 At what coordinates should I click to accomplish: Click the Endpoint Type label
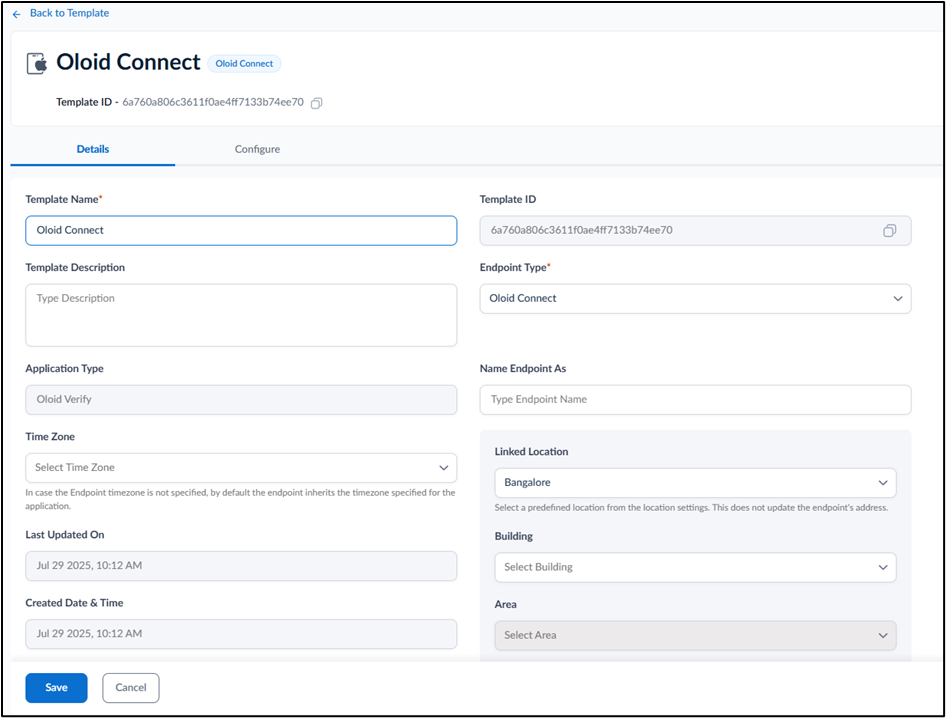(x=515, y=267)
